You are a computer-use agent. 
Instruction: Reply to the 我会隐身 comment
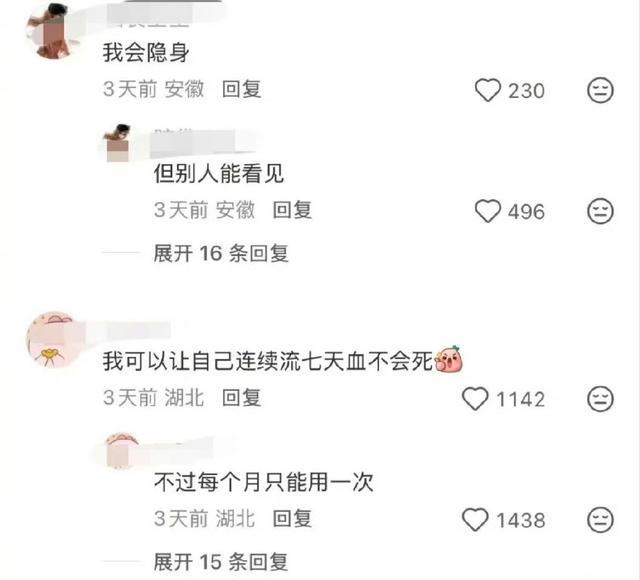pyautogui.click(x=242, y=89)
